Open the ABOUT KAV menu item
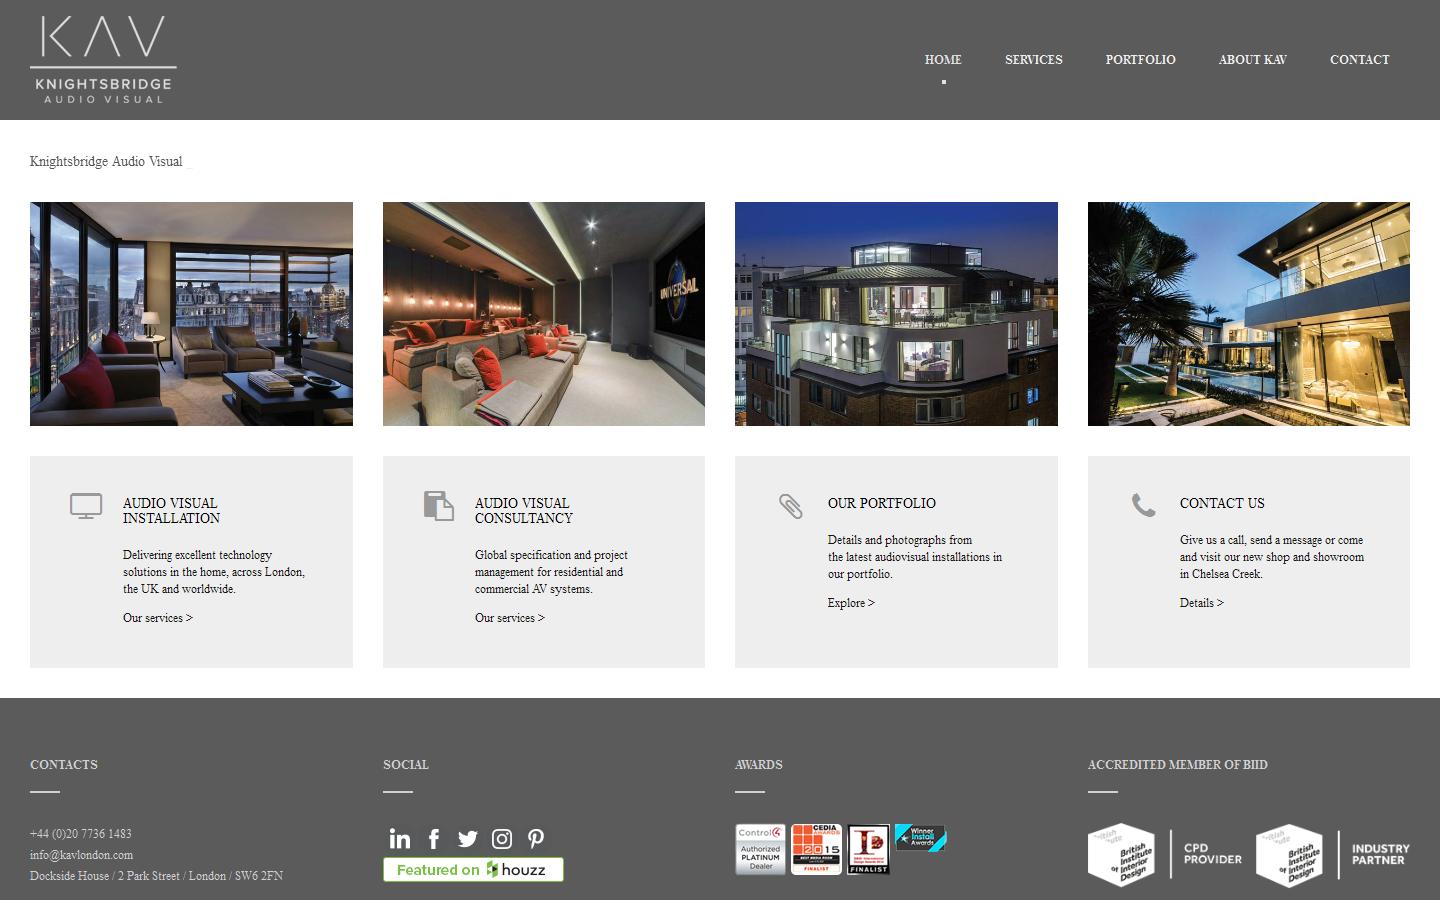Screen dimensions: 1440x900 [x=1252, y=59]
